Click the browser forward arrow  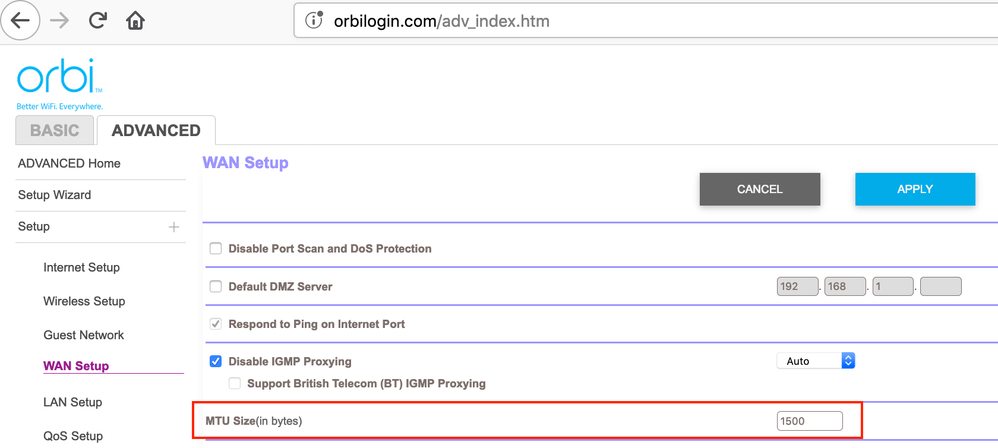coord(60,21)
